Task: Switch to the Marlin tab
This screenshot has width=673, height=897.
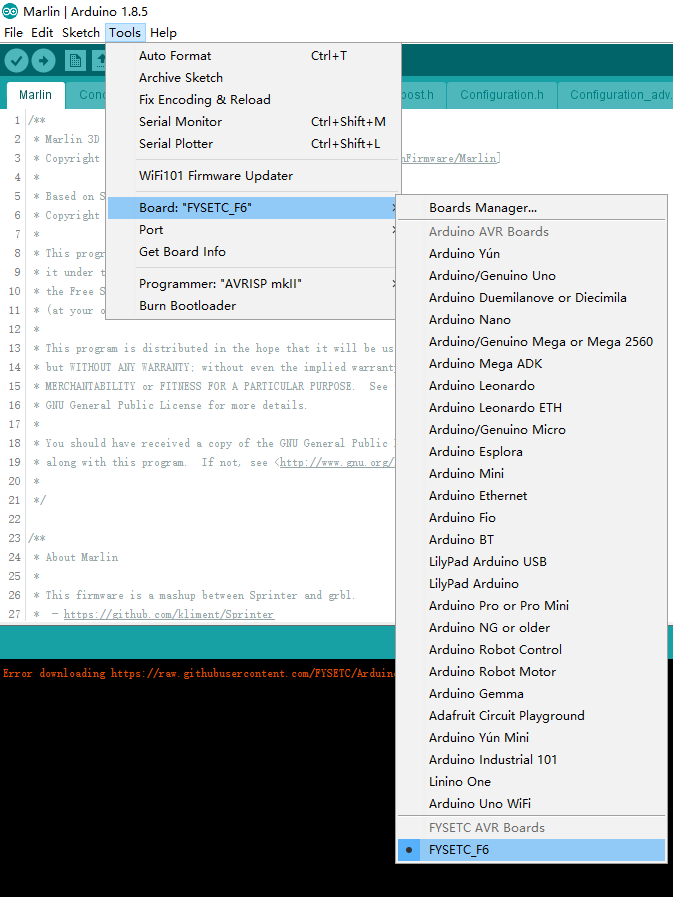Action: click(35, 95)
